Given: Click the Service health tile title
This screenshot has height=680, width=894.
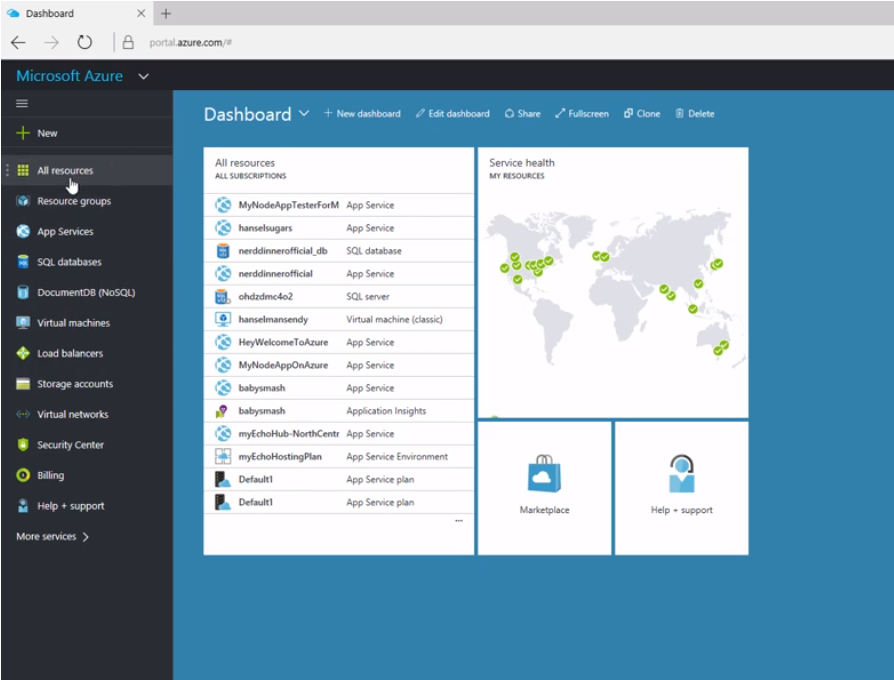Looking at the screenshot, I should tap(522, 162).
